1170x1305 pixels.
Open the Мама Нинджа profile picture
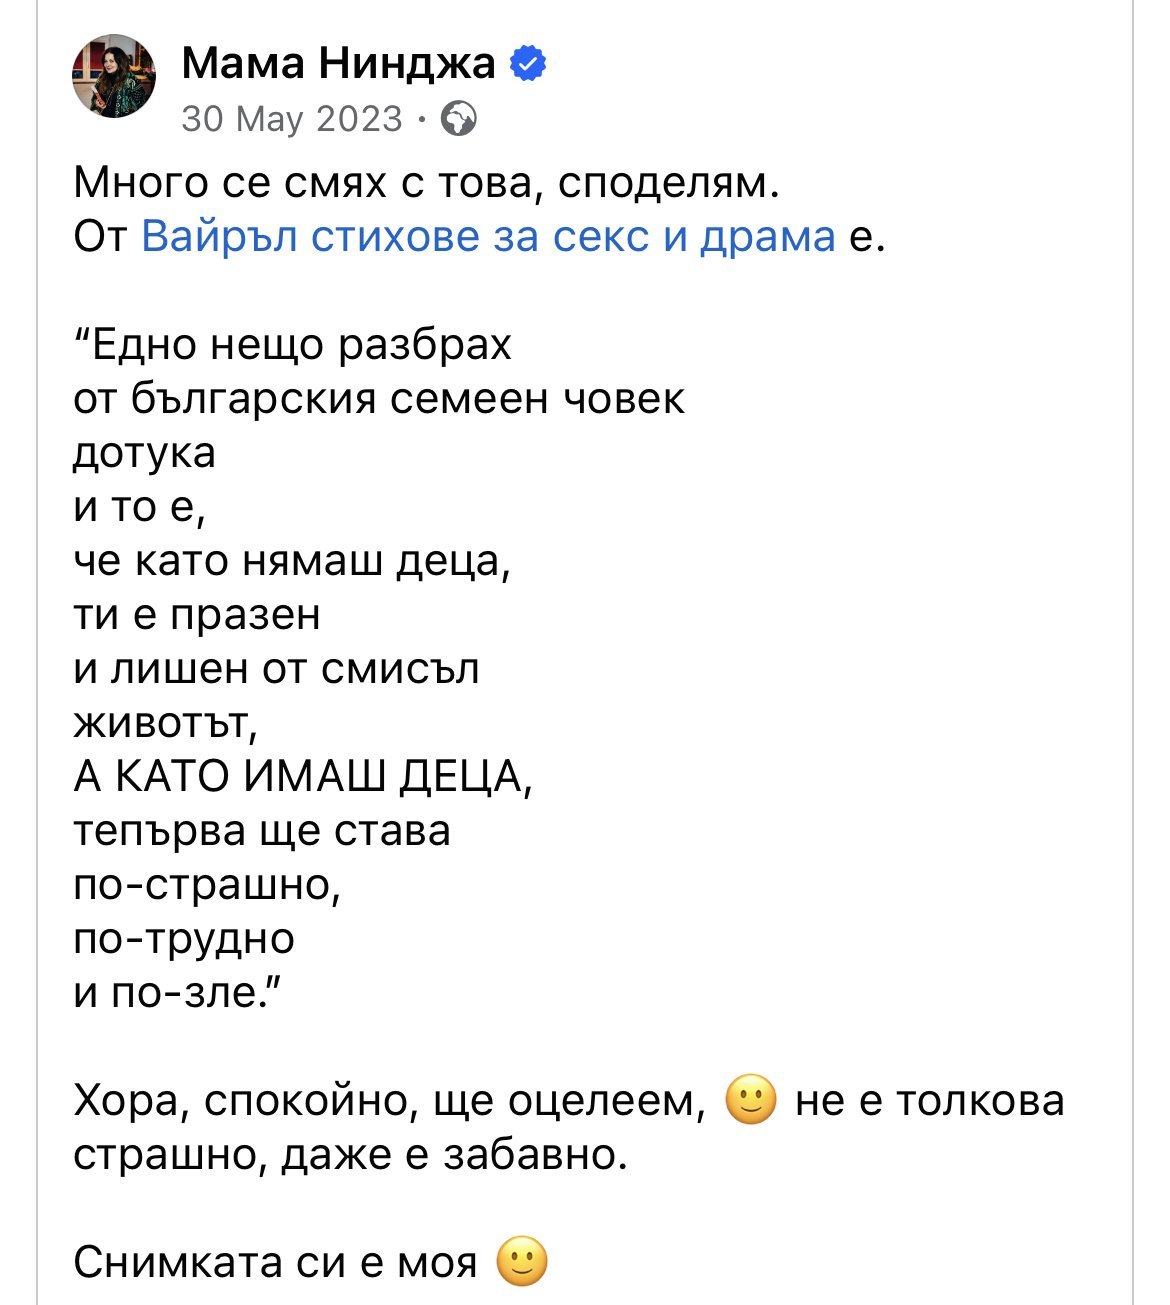coord(114,77)
